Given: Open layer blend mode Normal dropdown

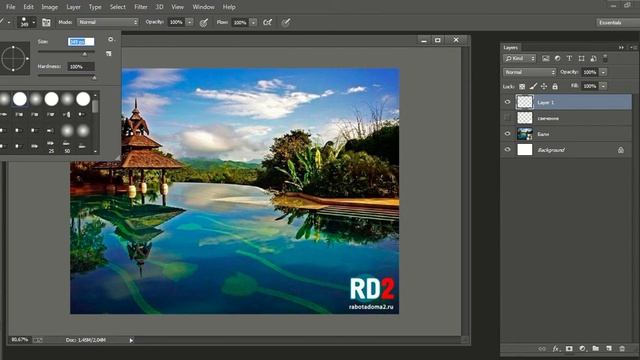Looking at the screenshot, I should tap(529, 72).
